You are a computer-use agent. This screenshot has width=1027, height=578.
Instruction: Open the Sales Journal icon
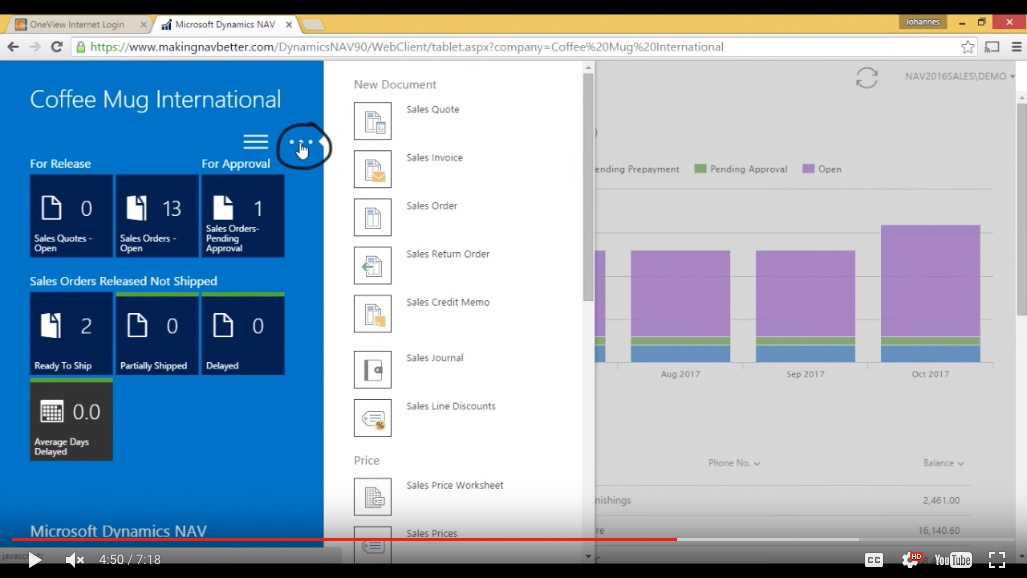click(373, 370)
